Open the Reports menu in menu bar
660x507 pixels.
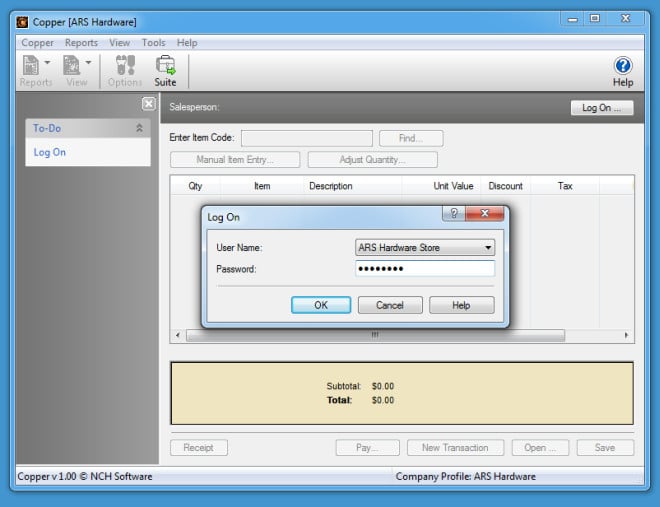point(81,43)
